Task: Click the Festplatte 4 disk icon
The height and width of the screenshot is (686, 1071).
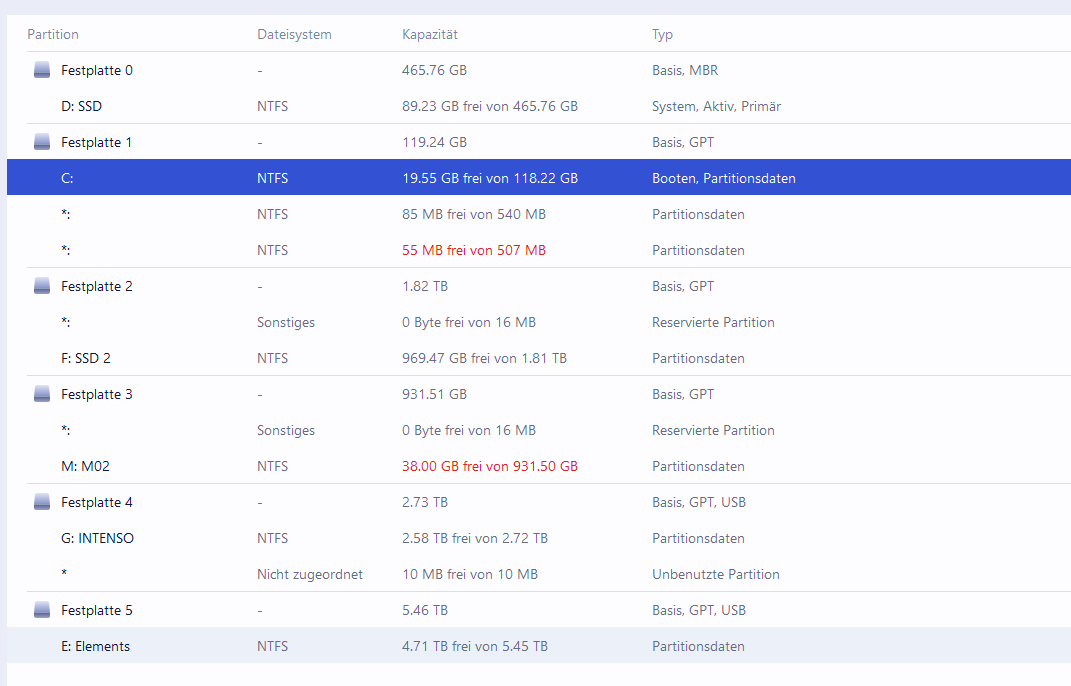Action: (41, 502)
